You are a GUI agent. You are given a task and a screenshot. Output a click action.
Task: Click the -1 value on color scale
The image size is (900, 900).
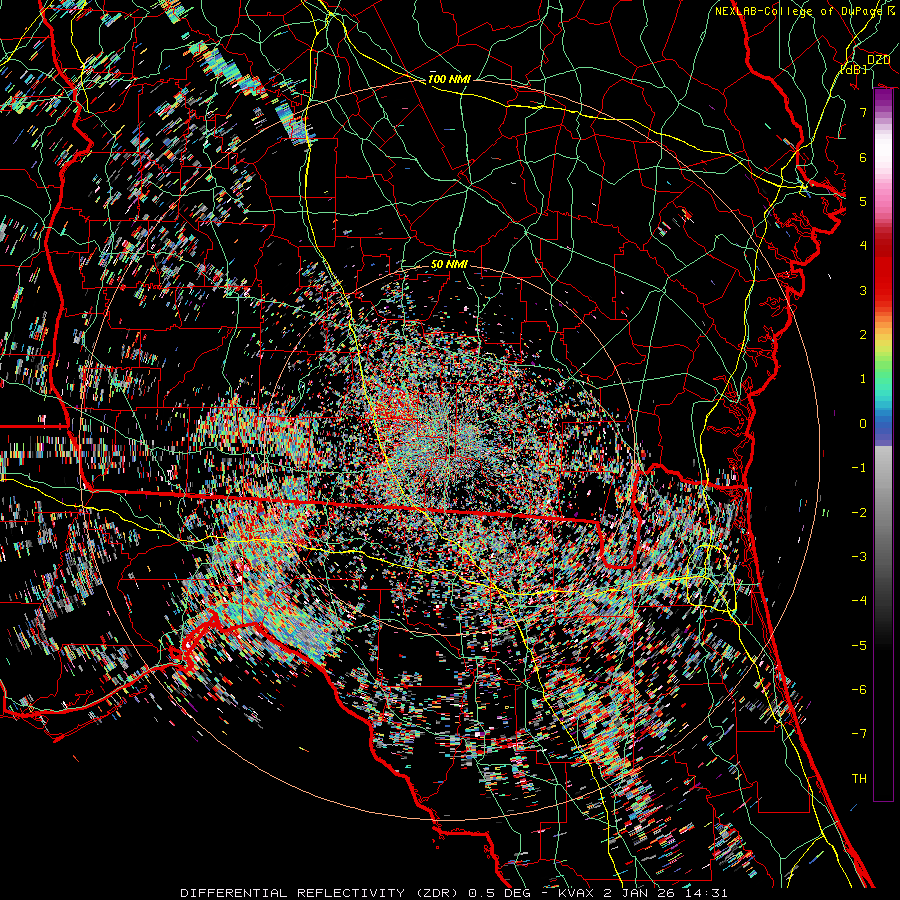(x=859, y=467)
